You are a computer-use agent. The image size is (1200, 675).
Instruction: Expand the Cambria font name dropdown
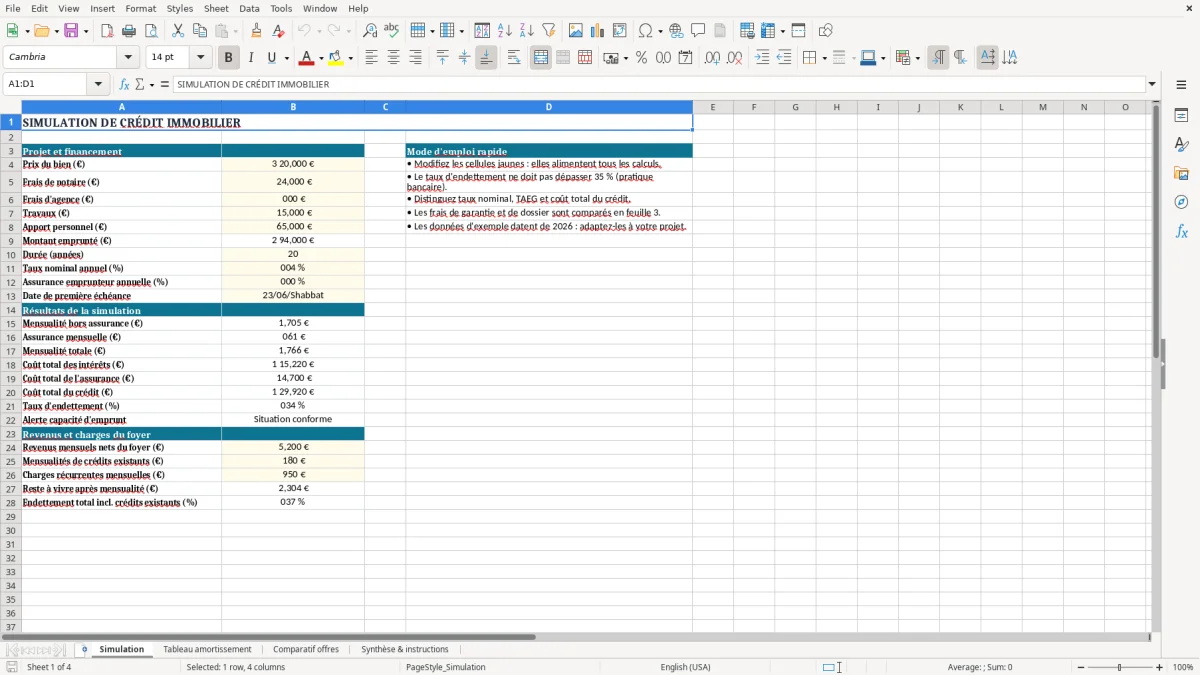pos(127,58)
